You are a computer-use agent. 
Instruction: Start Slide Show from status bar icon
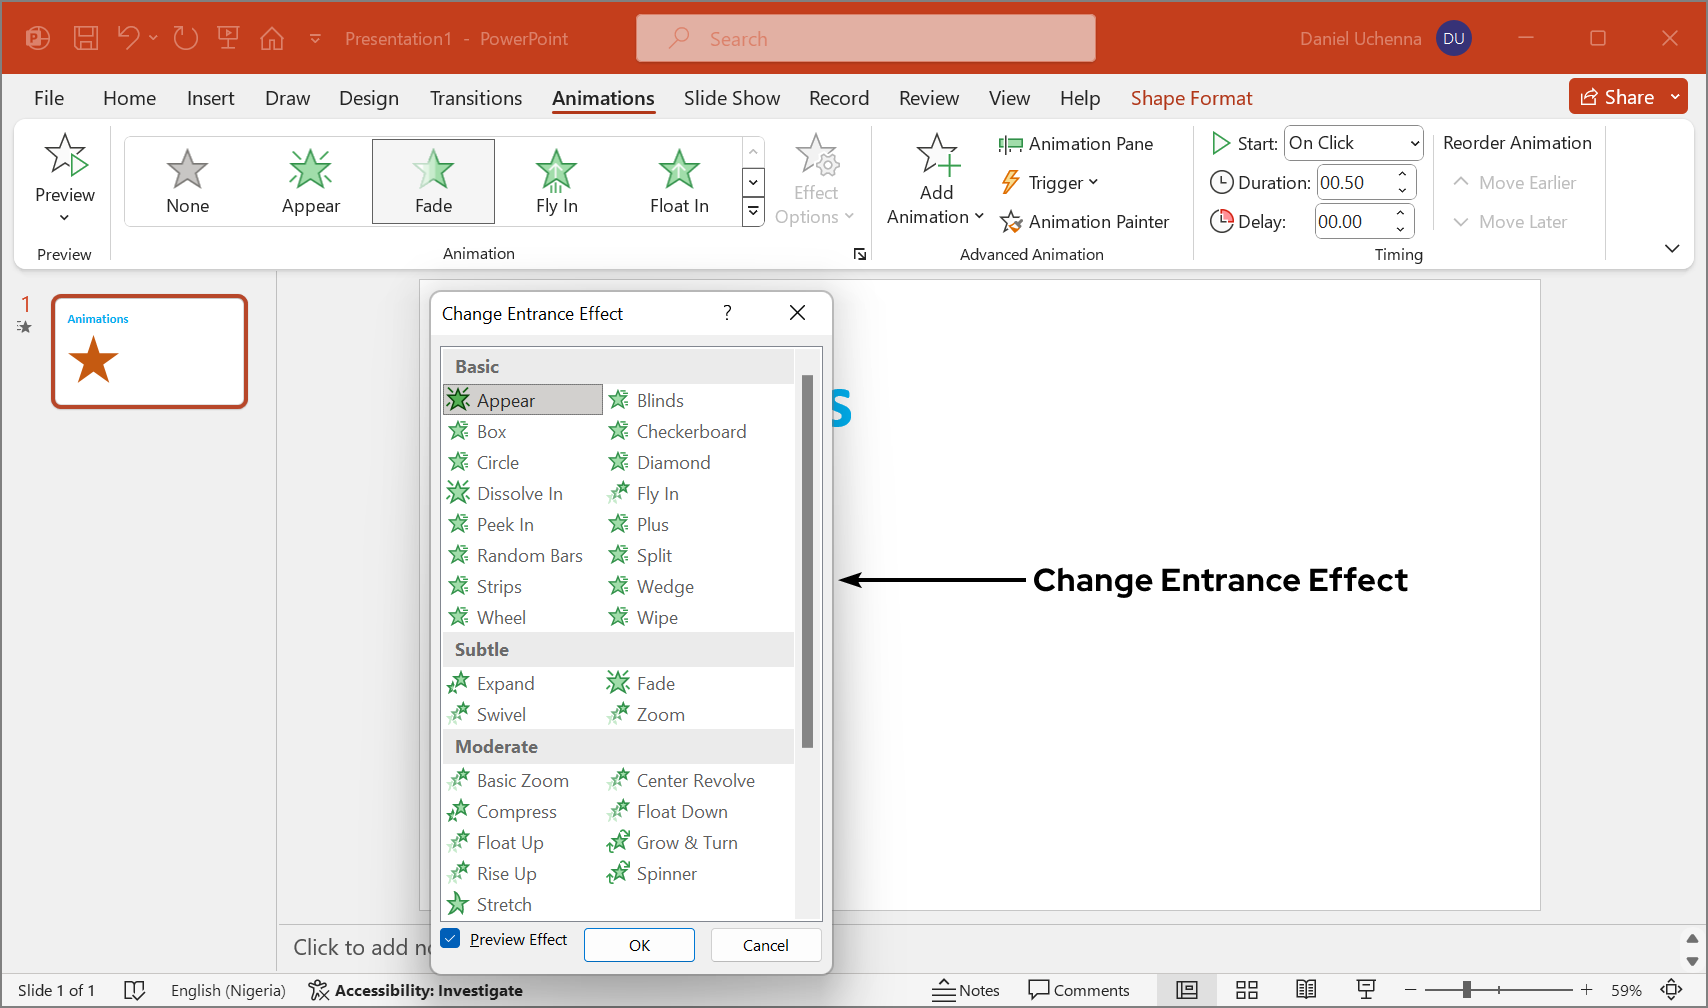1366,990
